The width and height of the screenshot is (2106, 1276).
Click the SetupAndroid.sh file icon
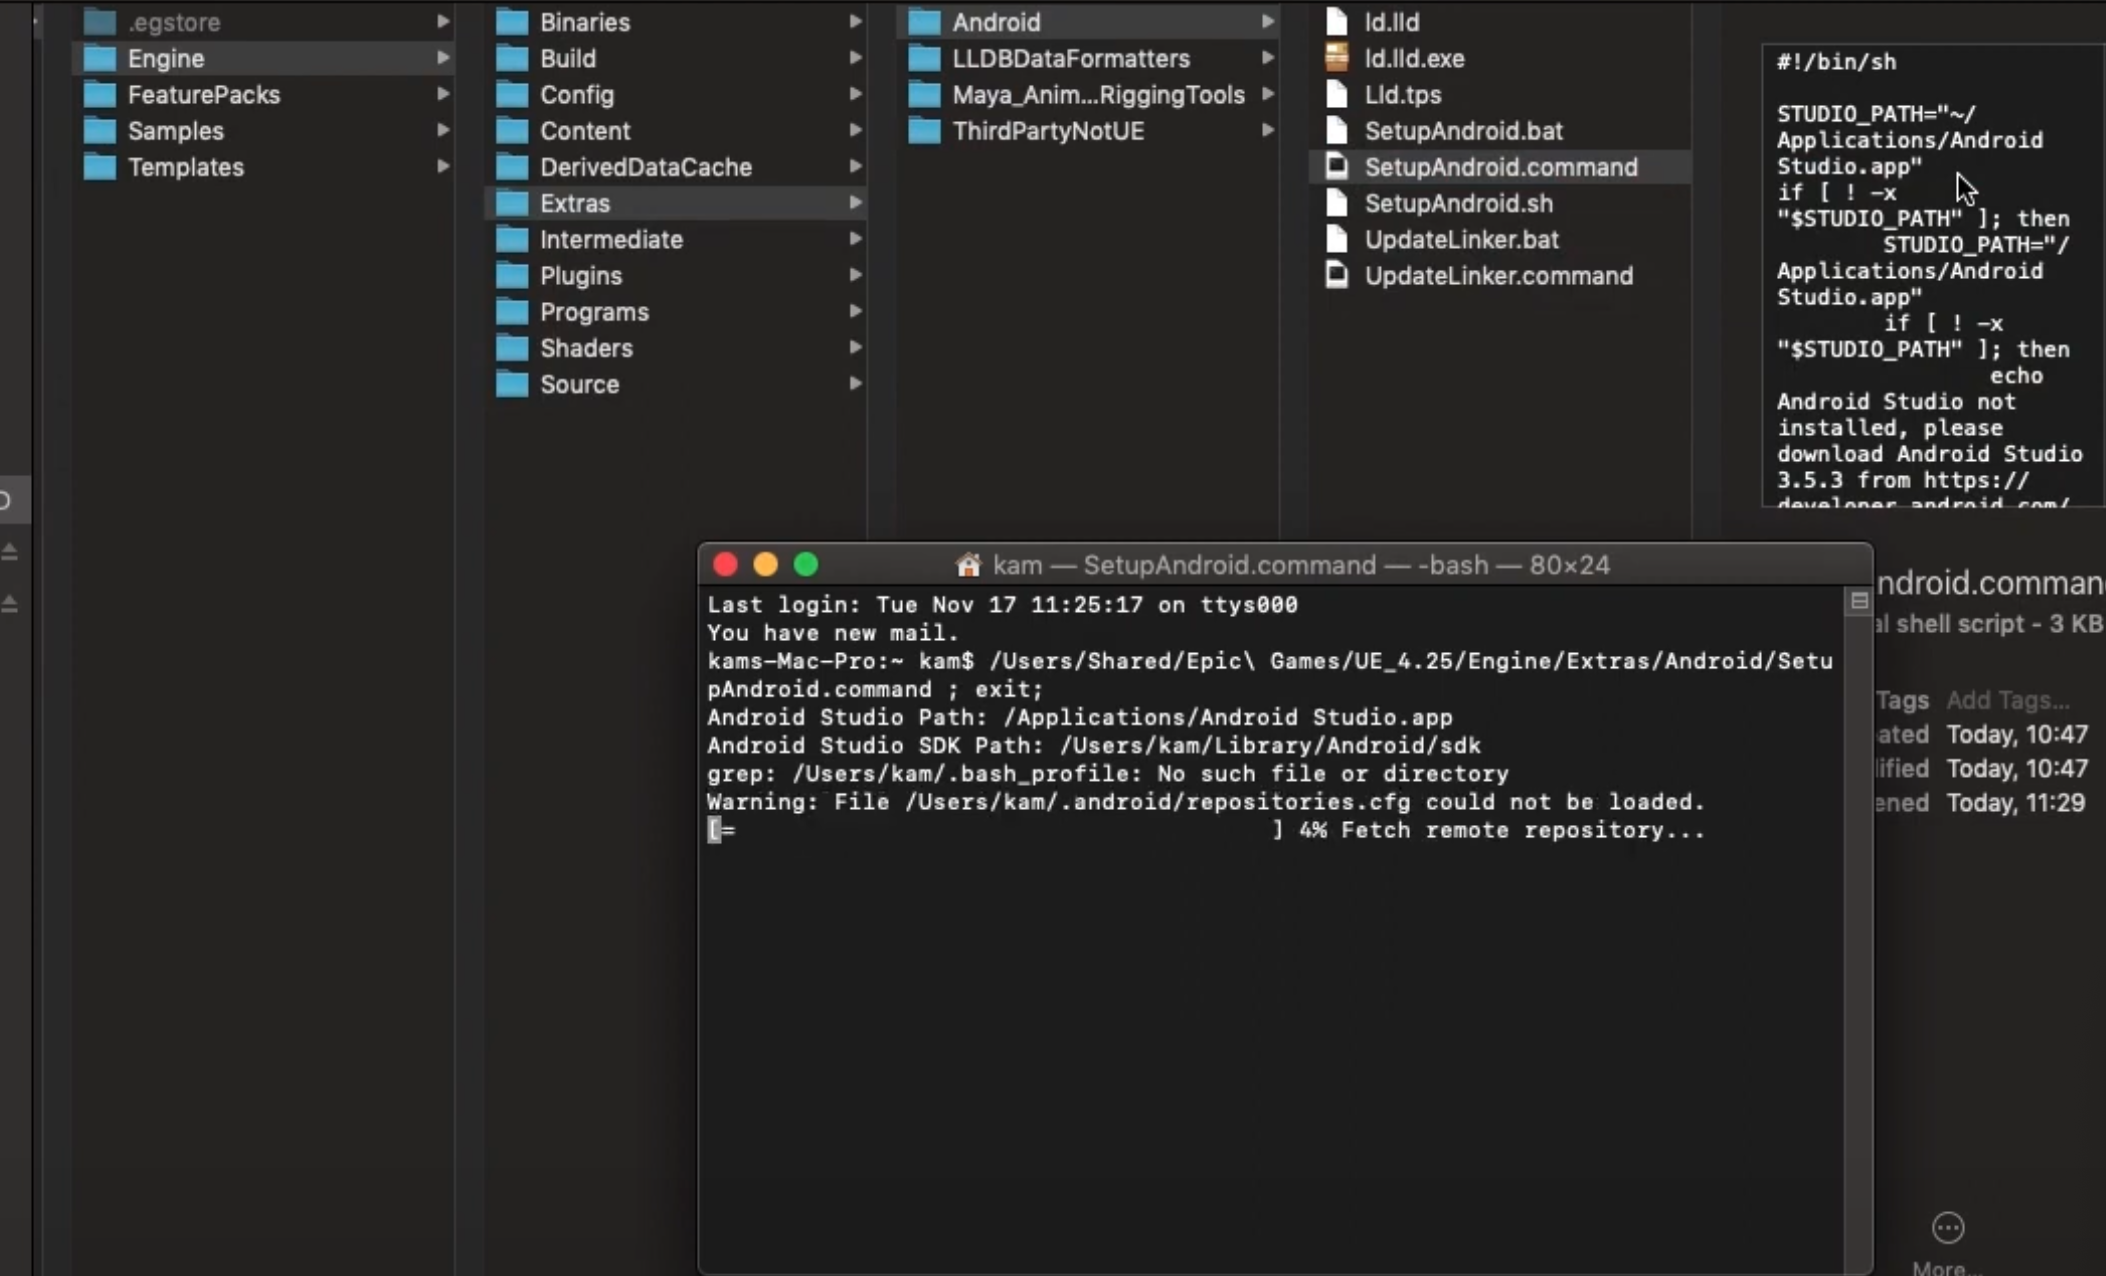1336,203
